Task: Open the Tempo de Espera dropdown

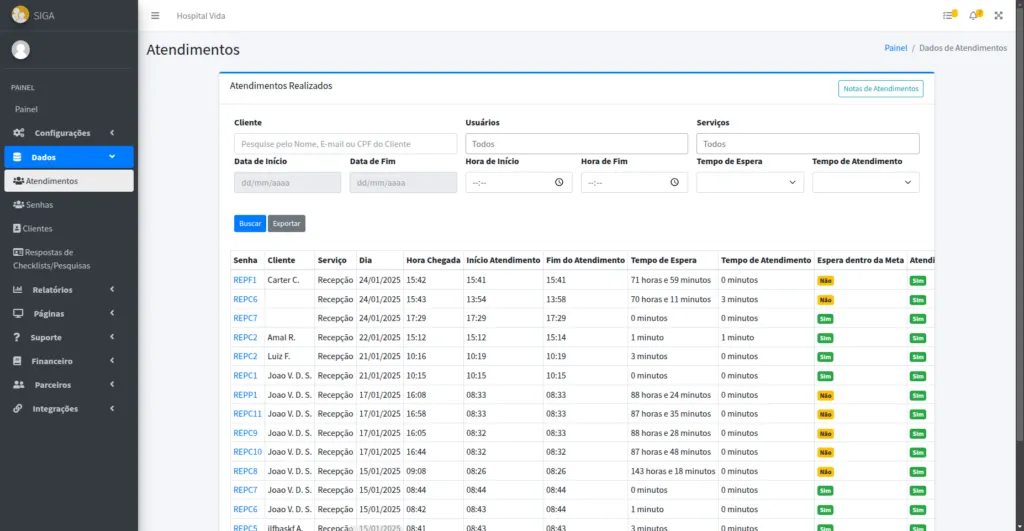Action: pyautogui.click(x=750, y=182)
